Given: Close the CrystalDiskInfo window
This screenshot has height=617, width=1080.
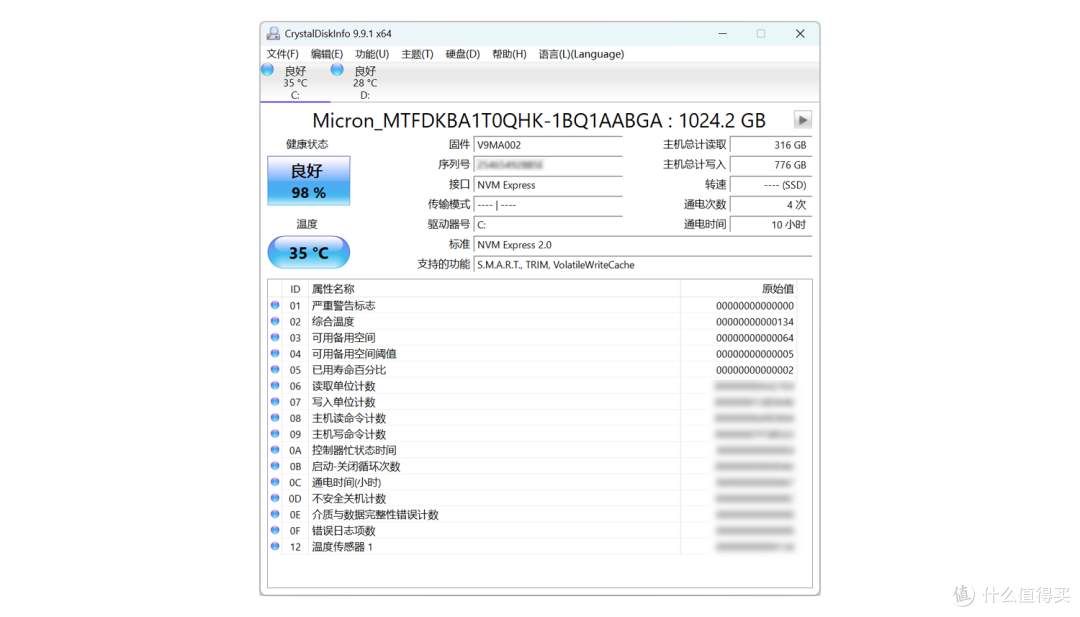Looking at the screenshot, I should [x=800, y=33].
